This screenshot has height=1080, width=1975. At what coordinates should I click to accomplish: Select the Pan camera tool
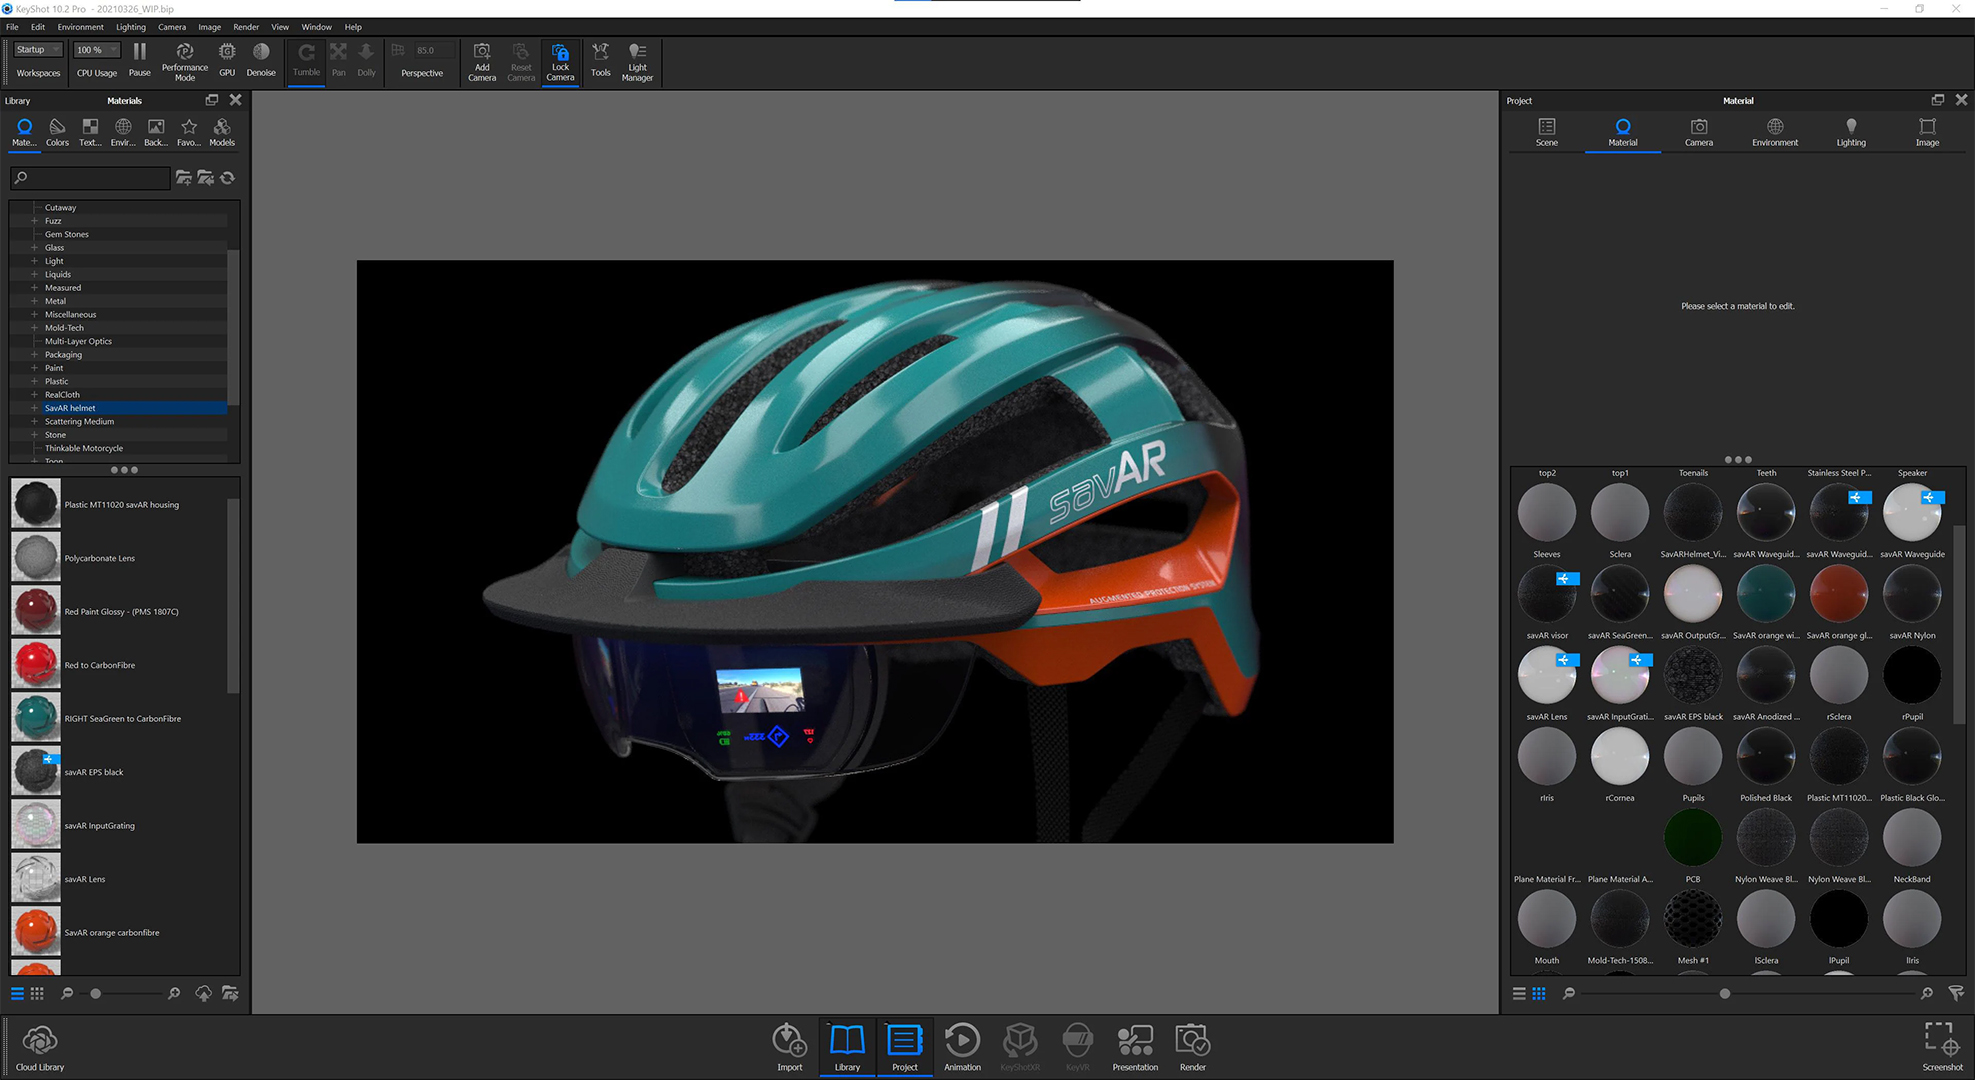point(339,60)
